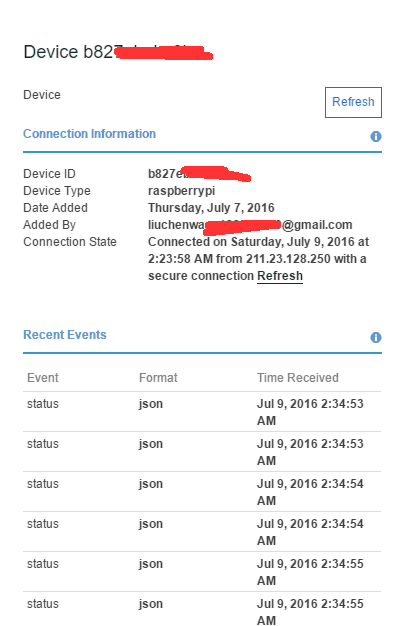Select the page title starting with Device b82
Screen dimensions: 396x626
(118, 52)
